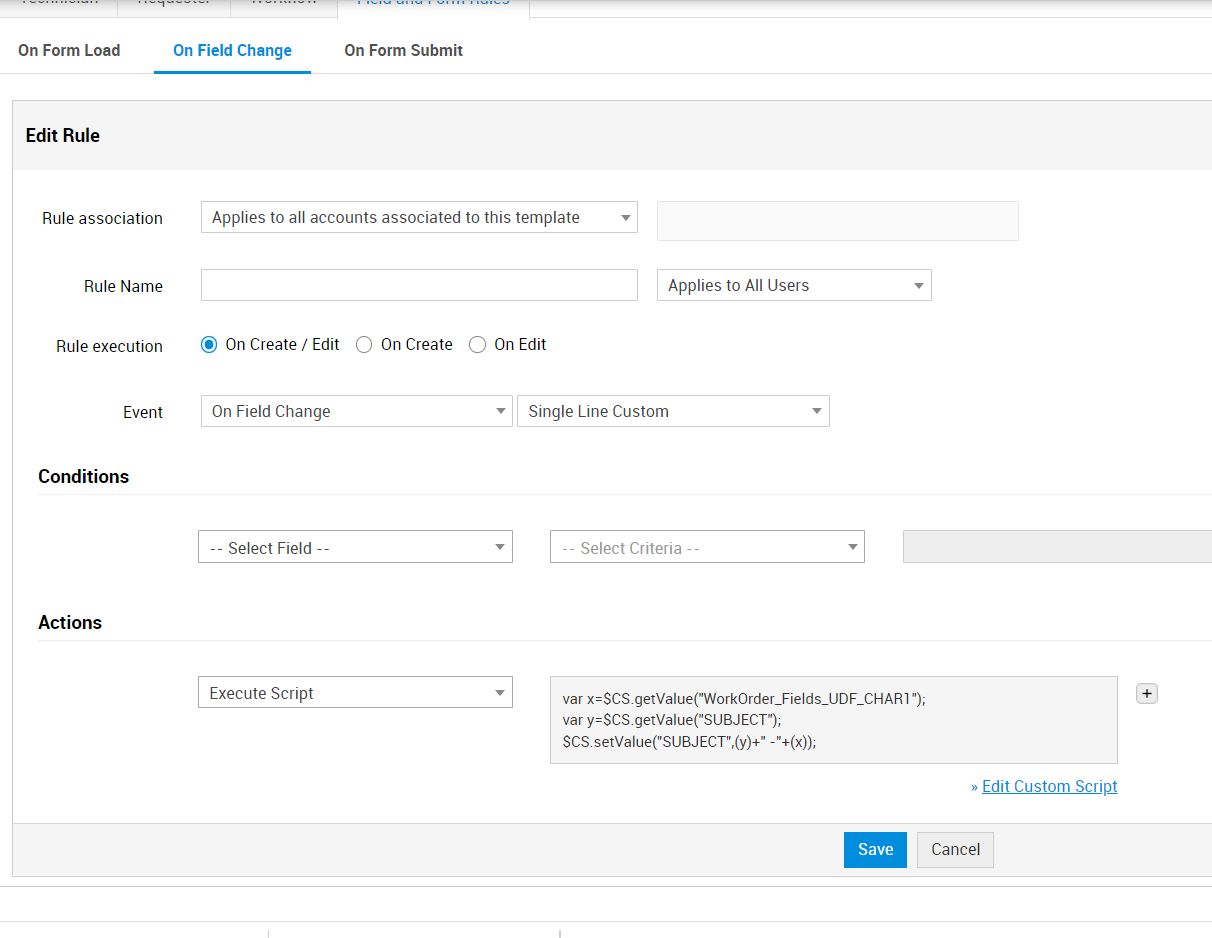Select the On Field Change tab
Screen dimensions: 1212x938
point(232,51)
